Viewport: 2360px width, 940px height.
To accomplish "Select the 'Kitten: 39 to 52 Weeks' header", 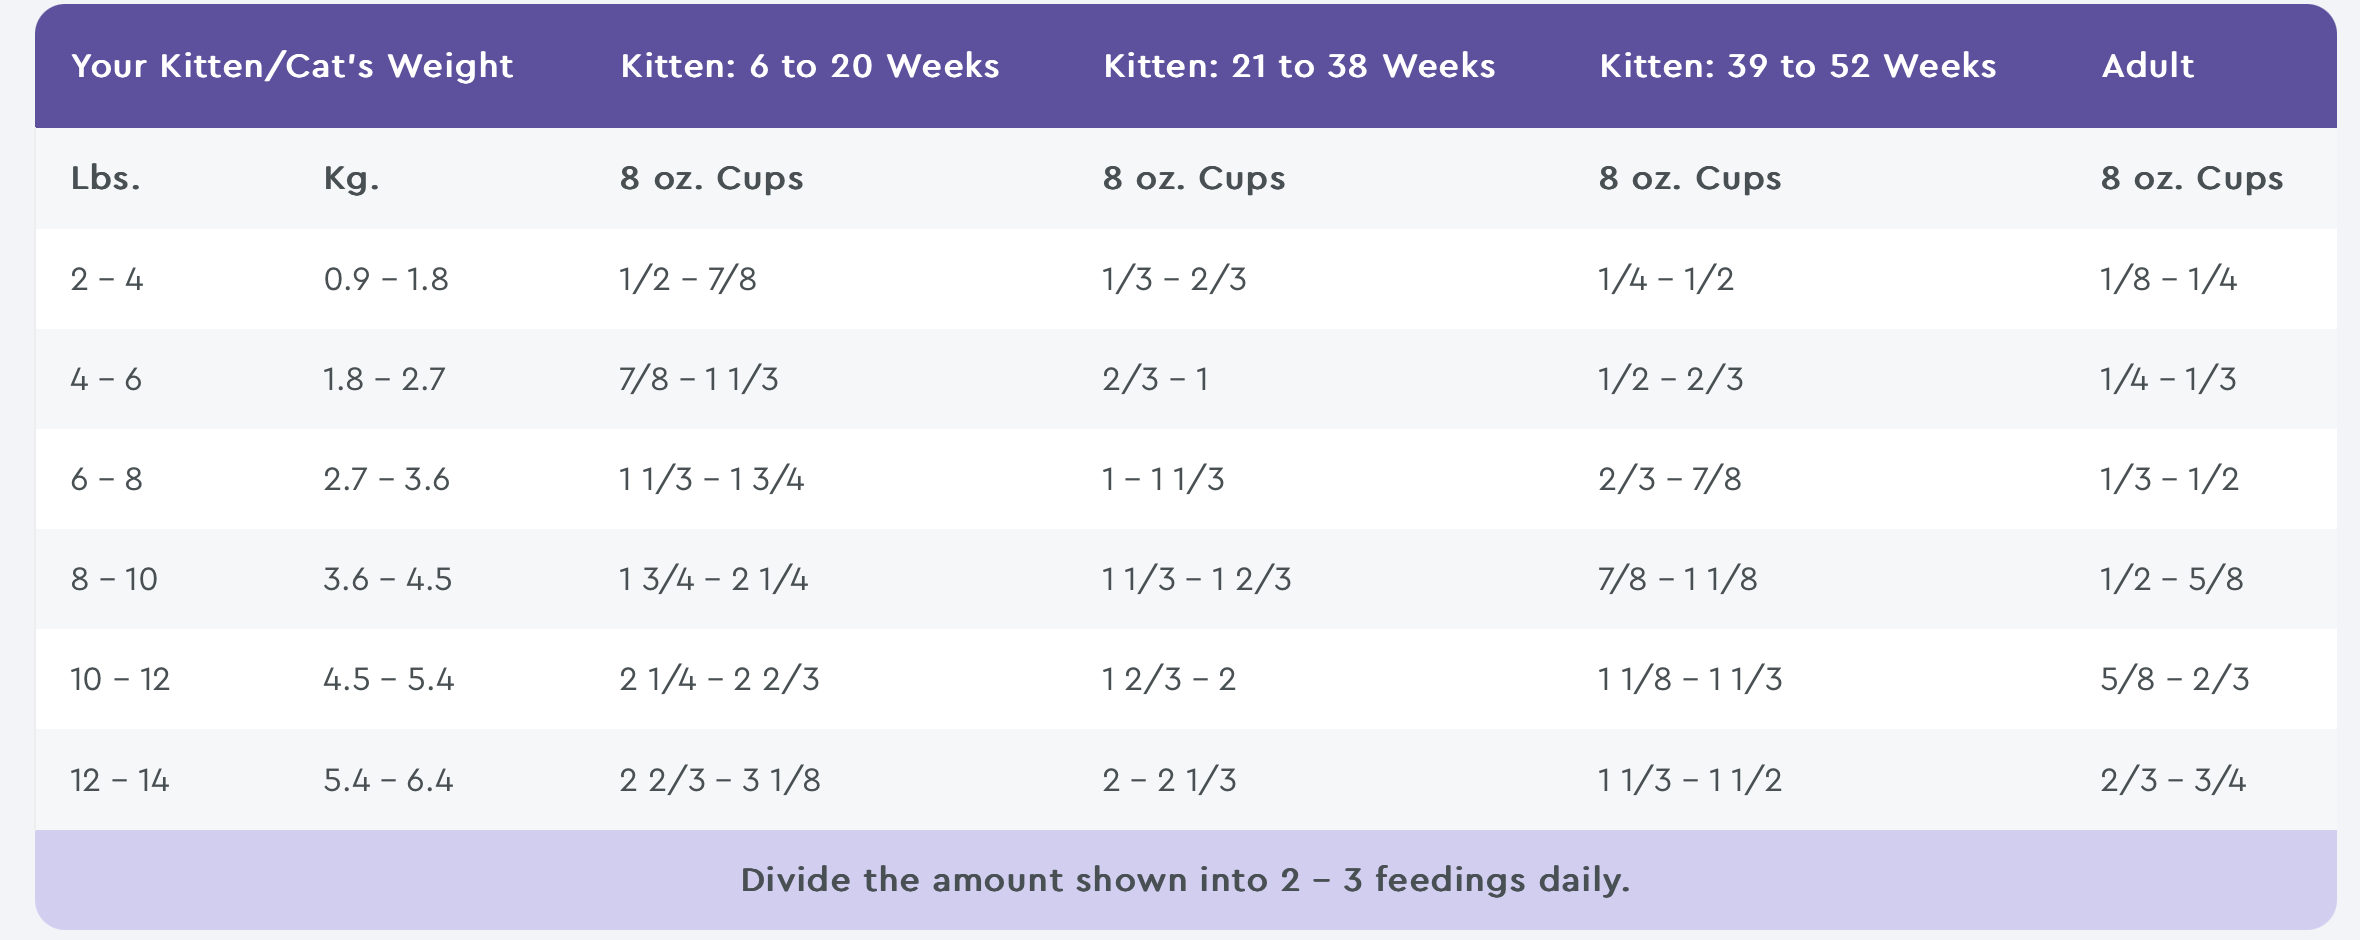I will tap(1797, 66).
